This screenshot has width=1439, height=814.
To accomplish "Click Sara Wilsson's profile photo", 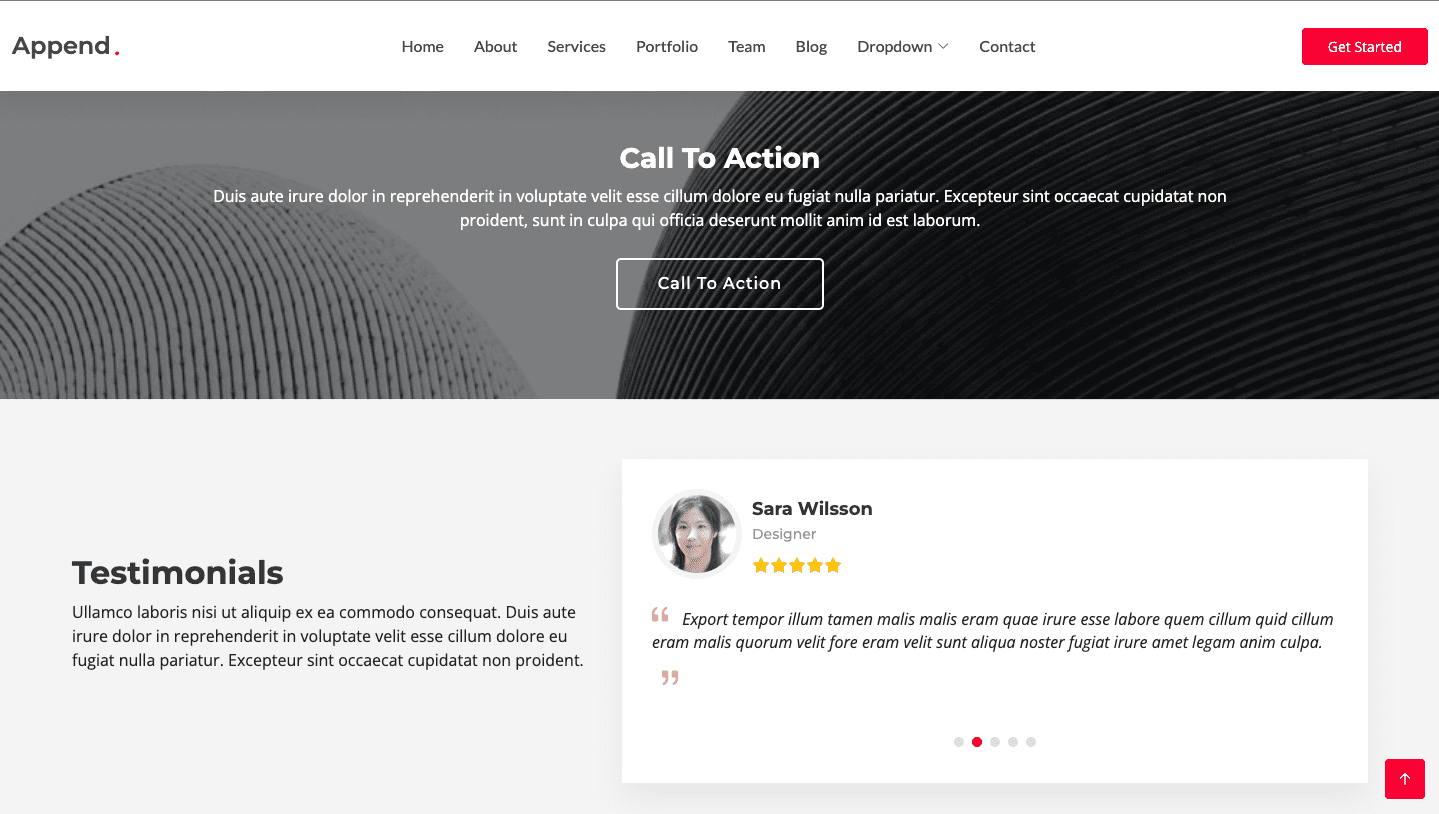I will [696, 533].
